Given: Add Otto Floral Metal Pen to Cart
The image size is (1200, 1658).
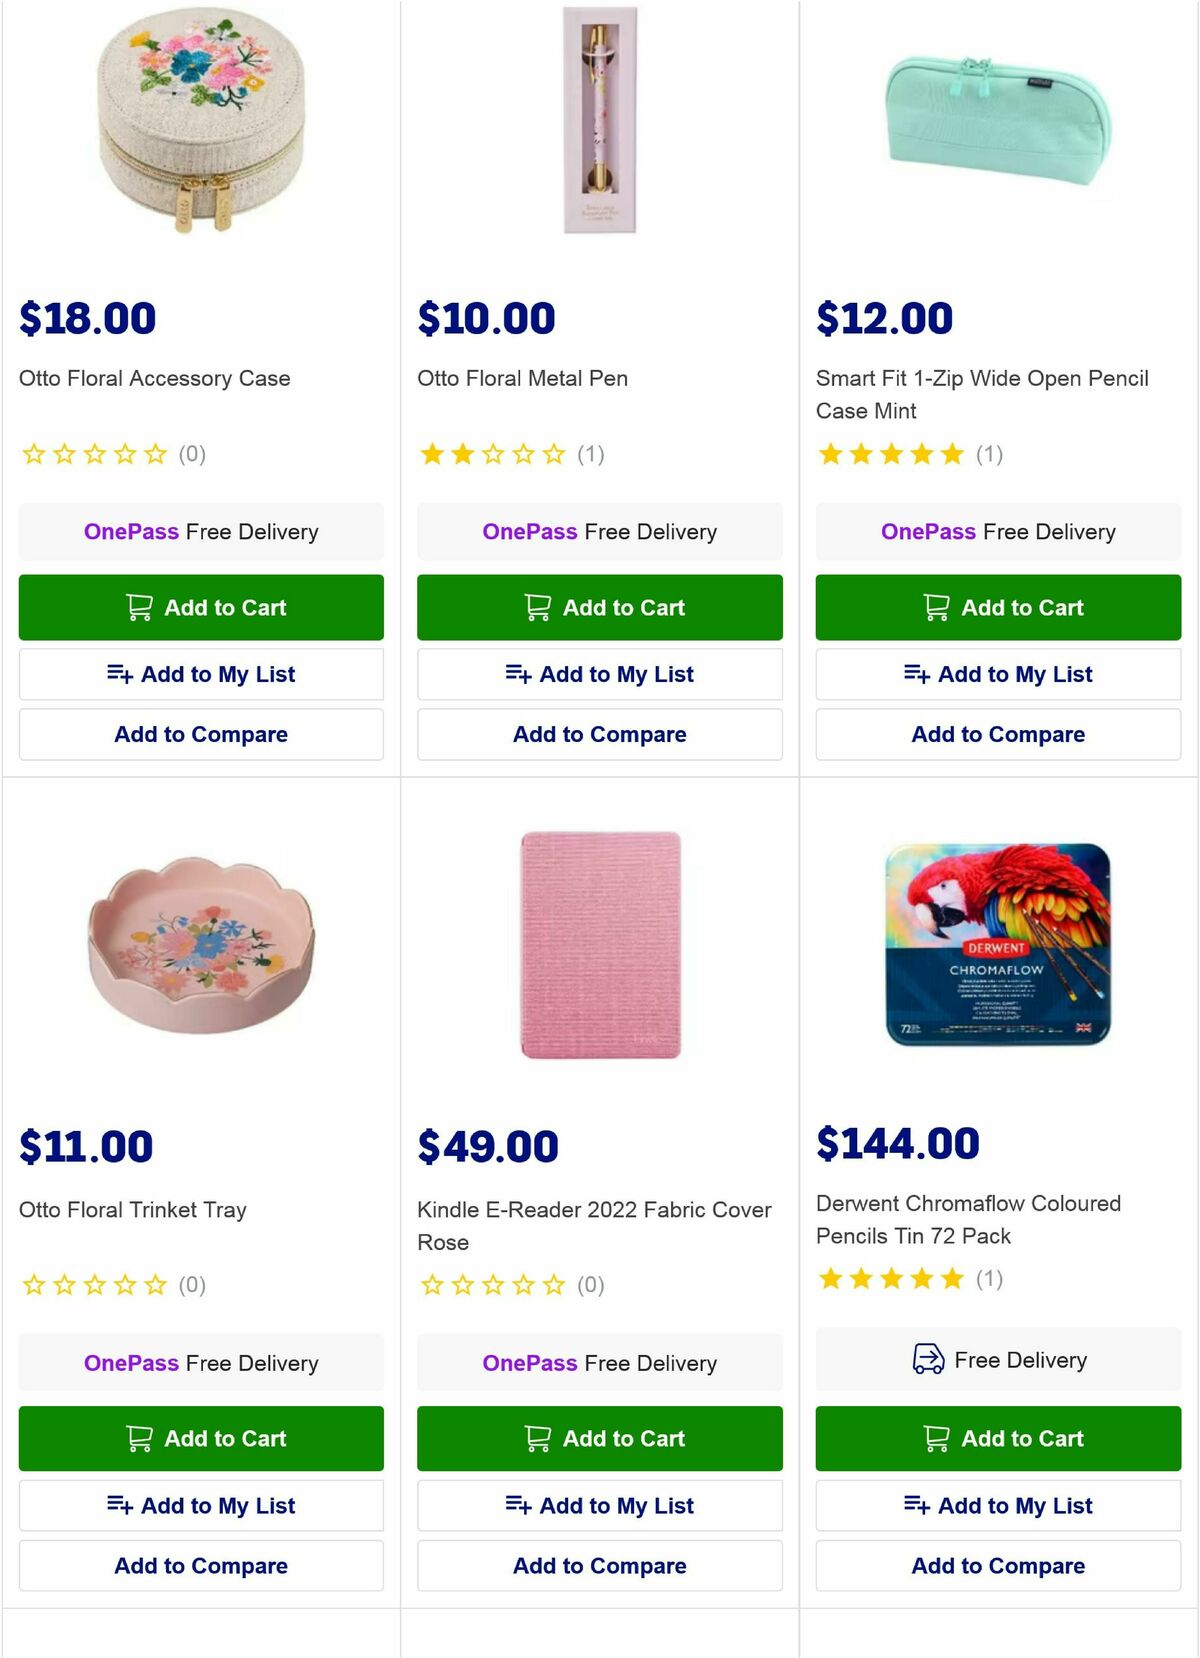Looking at the screenshot, I should [598, 607].
